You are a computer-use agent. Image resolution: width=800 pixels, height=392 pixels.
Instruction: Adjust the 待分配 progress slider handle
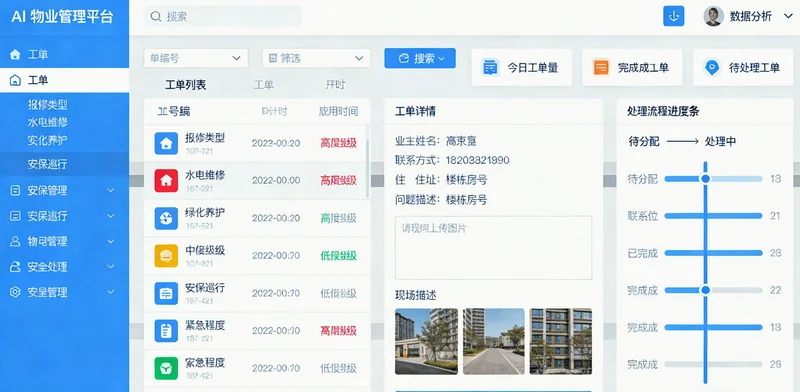coord(705,179)
